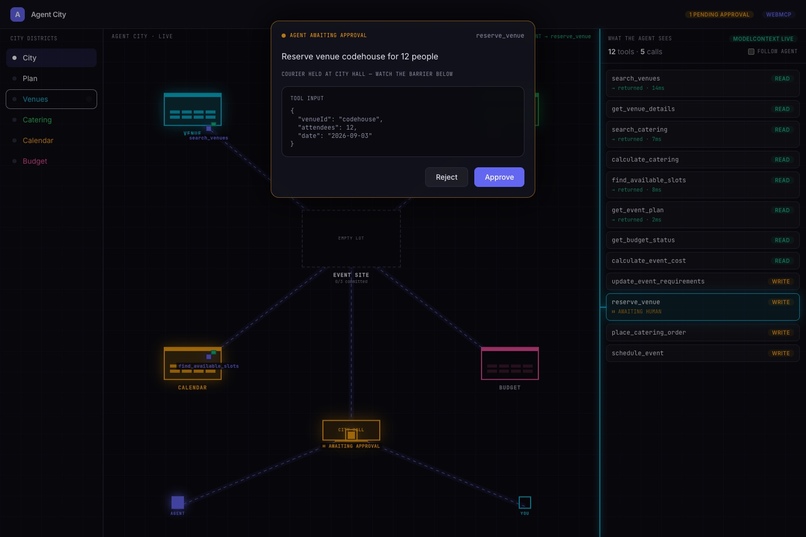Click the '12 tools · 5 calls' summary
Viewport: 806px width, 537px height.
(635, 51)
